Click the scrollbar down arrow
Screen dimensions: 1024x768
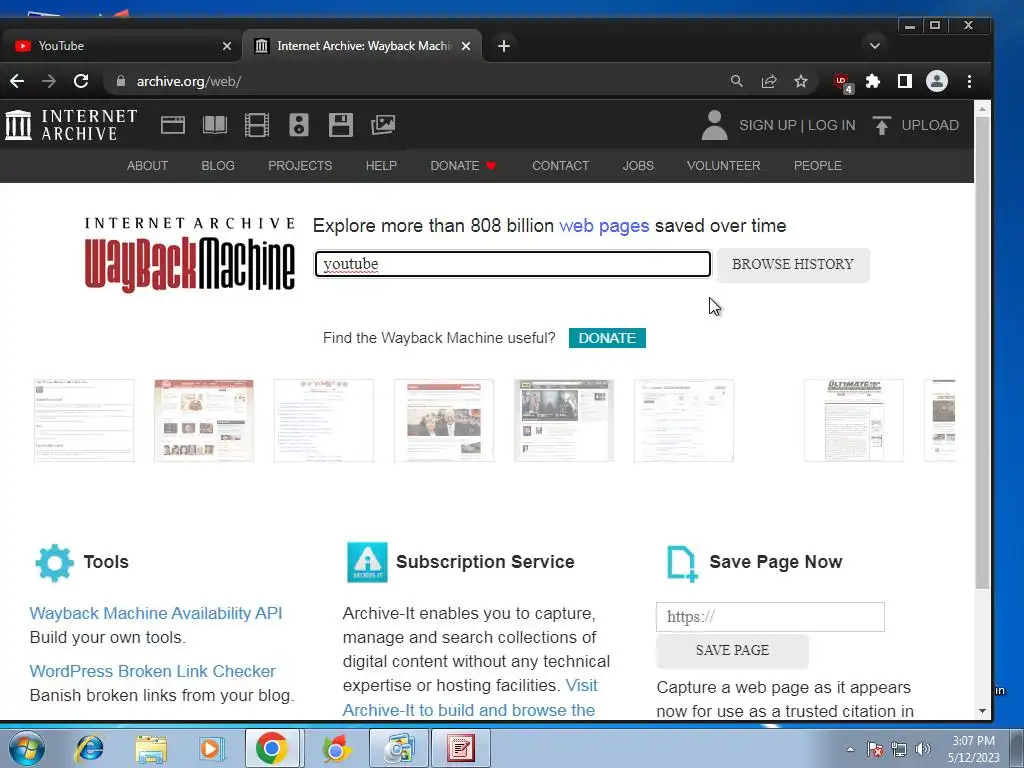[x=982, y=711]
